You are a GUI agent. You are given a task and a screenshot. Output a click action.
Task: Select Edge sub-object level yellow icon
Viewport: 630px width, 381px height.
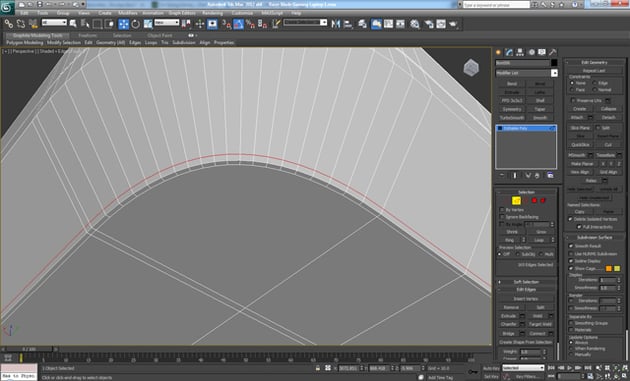[516, 200]
